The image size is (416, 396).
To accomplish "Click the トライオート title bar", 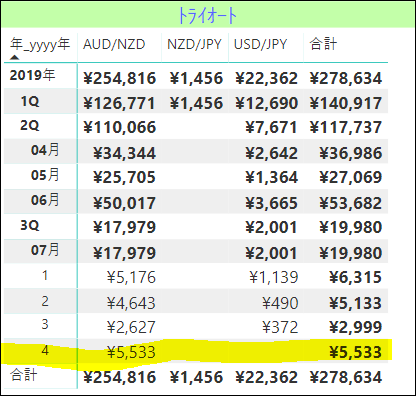I will (208, 15).
